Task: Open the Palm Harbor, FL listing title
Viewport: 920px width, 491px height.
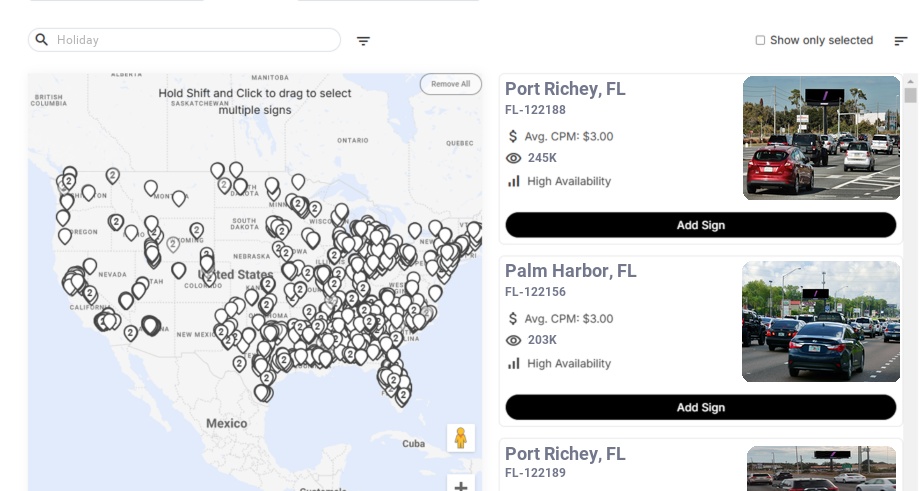Action: (570, 271)
